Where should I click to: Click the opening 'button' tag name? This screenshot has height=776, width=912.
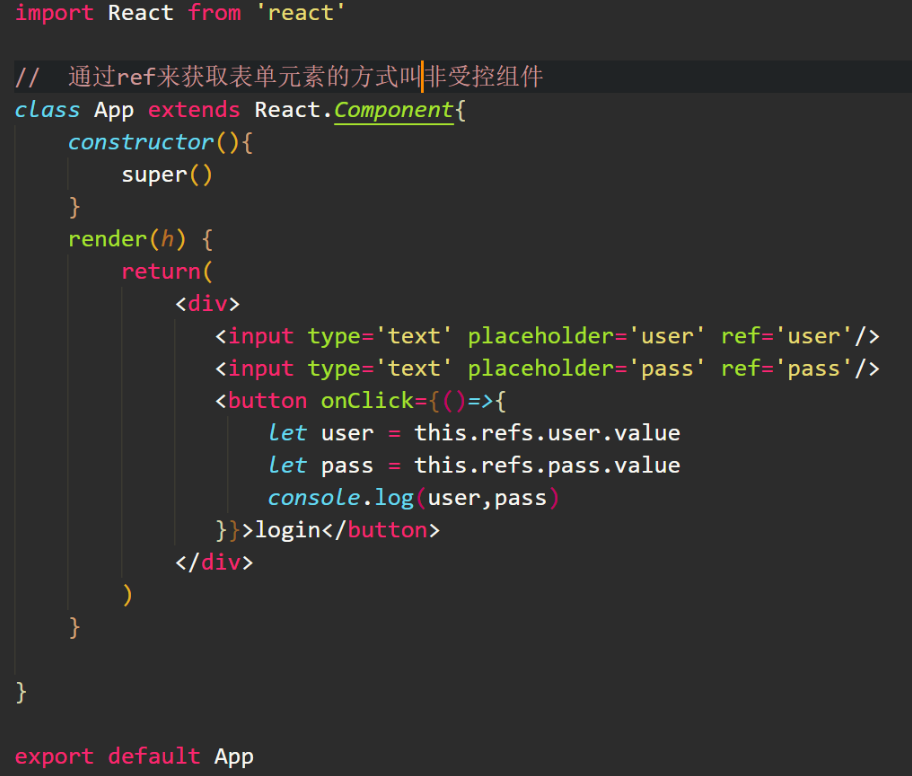(x=268, y=401)
